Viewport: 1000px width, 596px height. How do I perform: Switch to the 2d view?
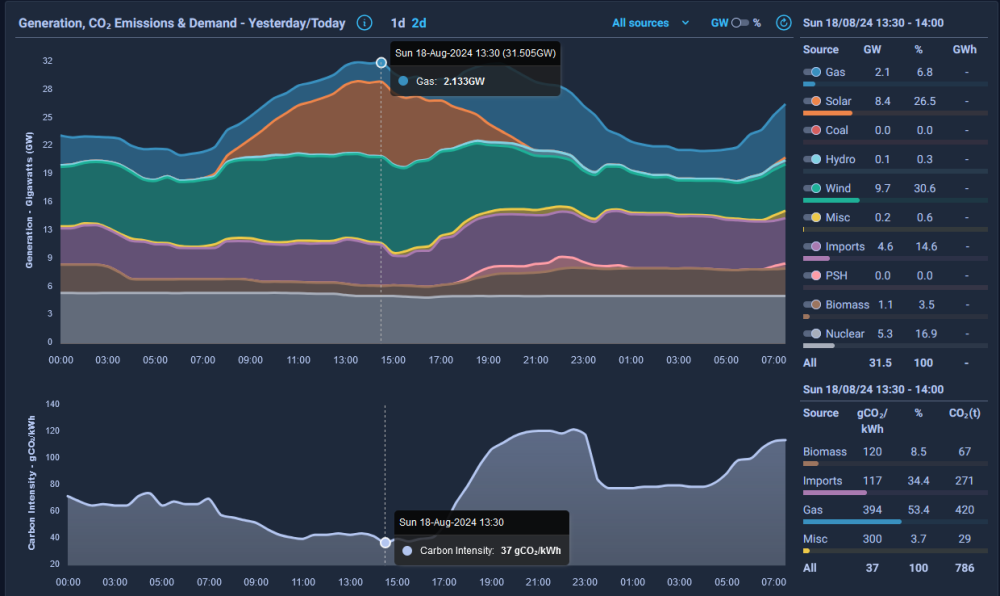point(419,23)
